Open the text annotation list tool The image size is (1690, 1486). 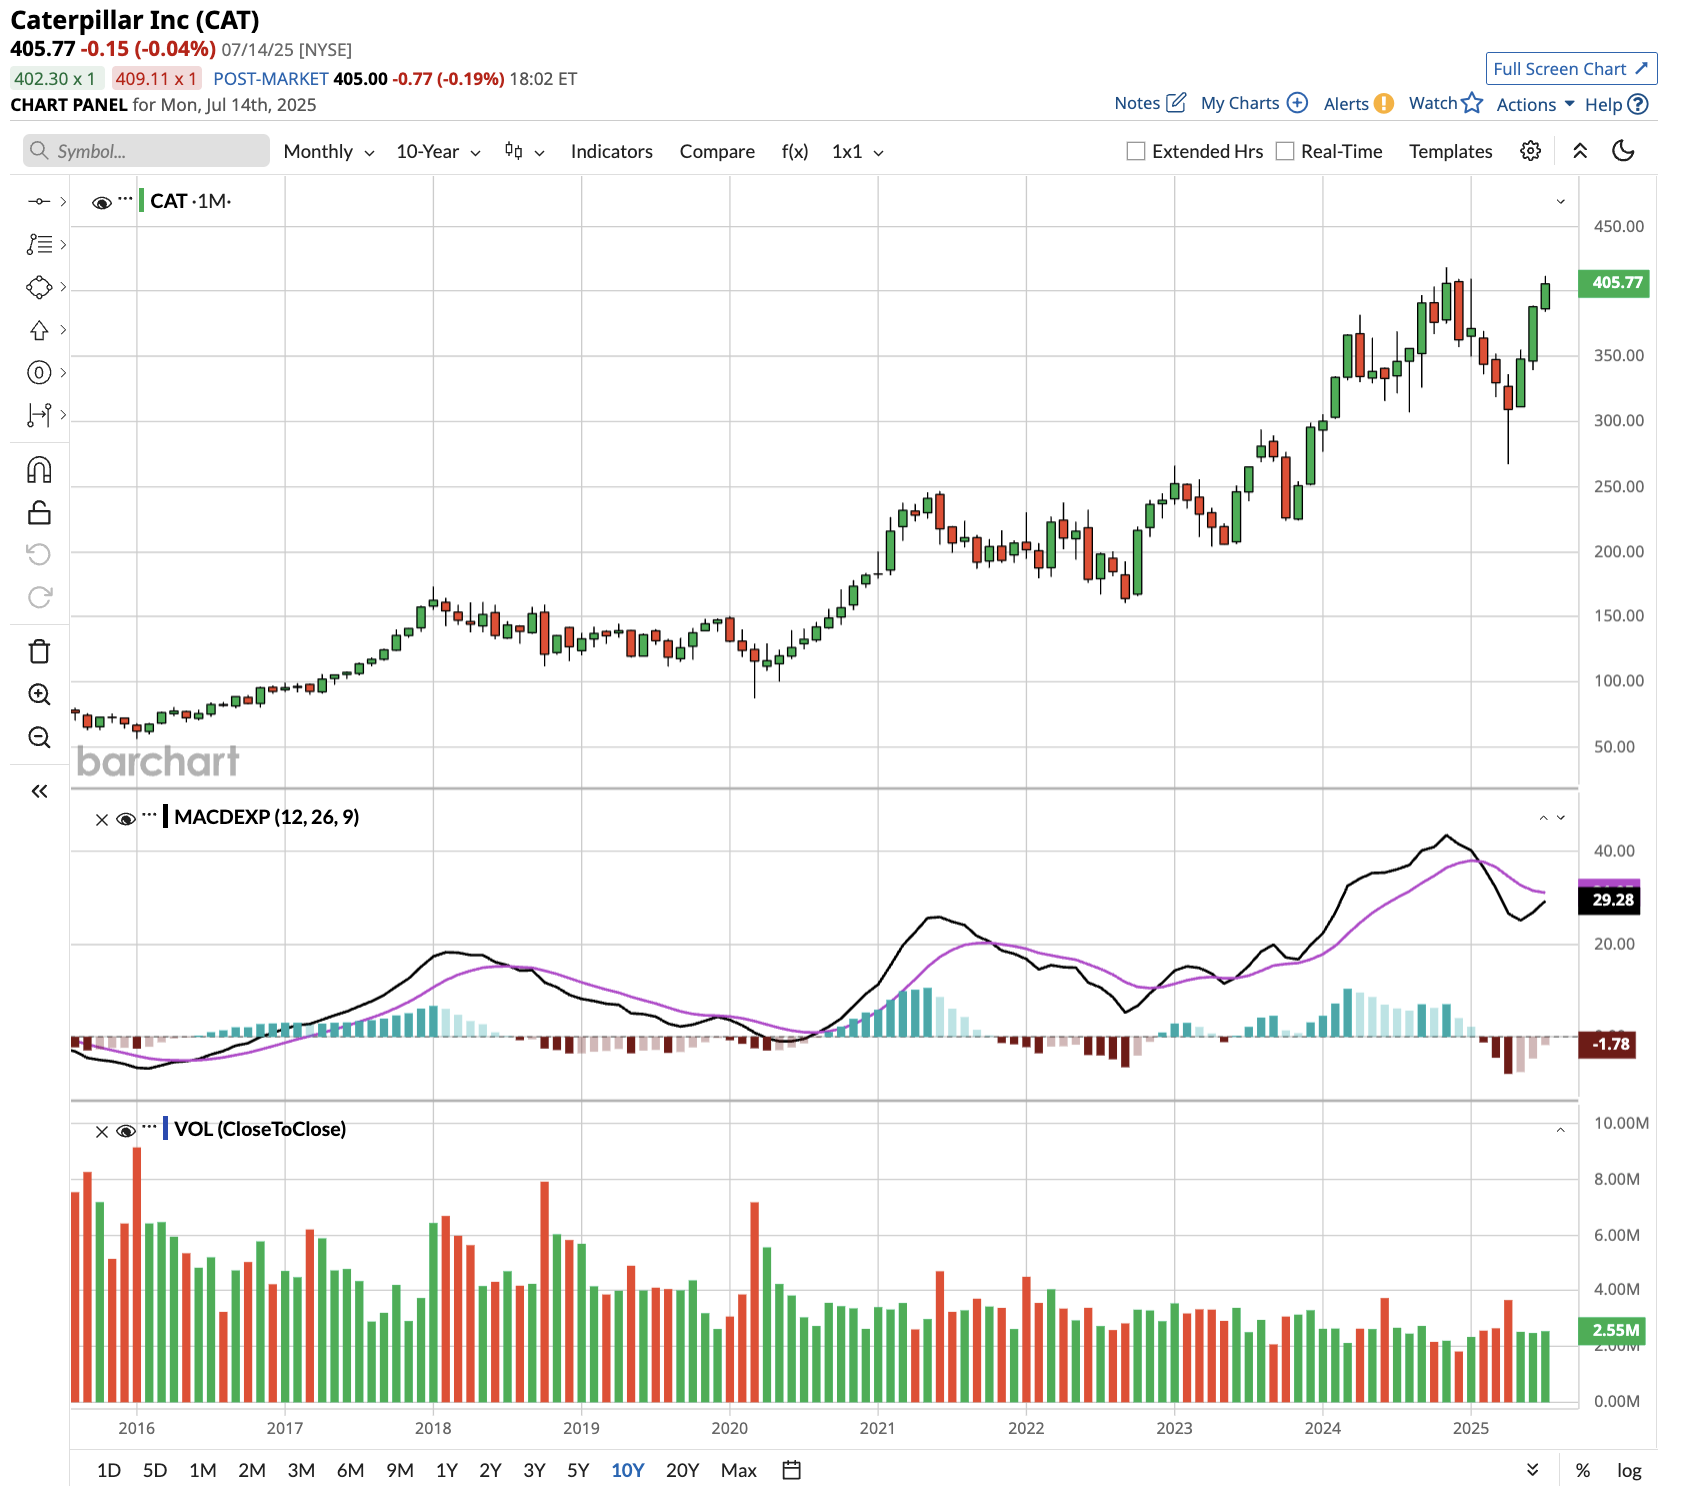point(39,244)
